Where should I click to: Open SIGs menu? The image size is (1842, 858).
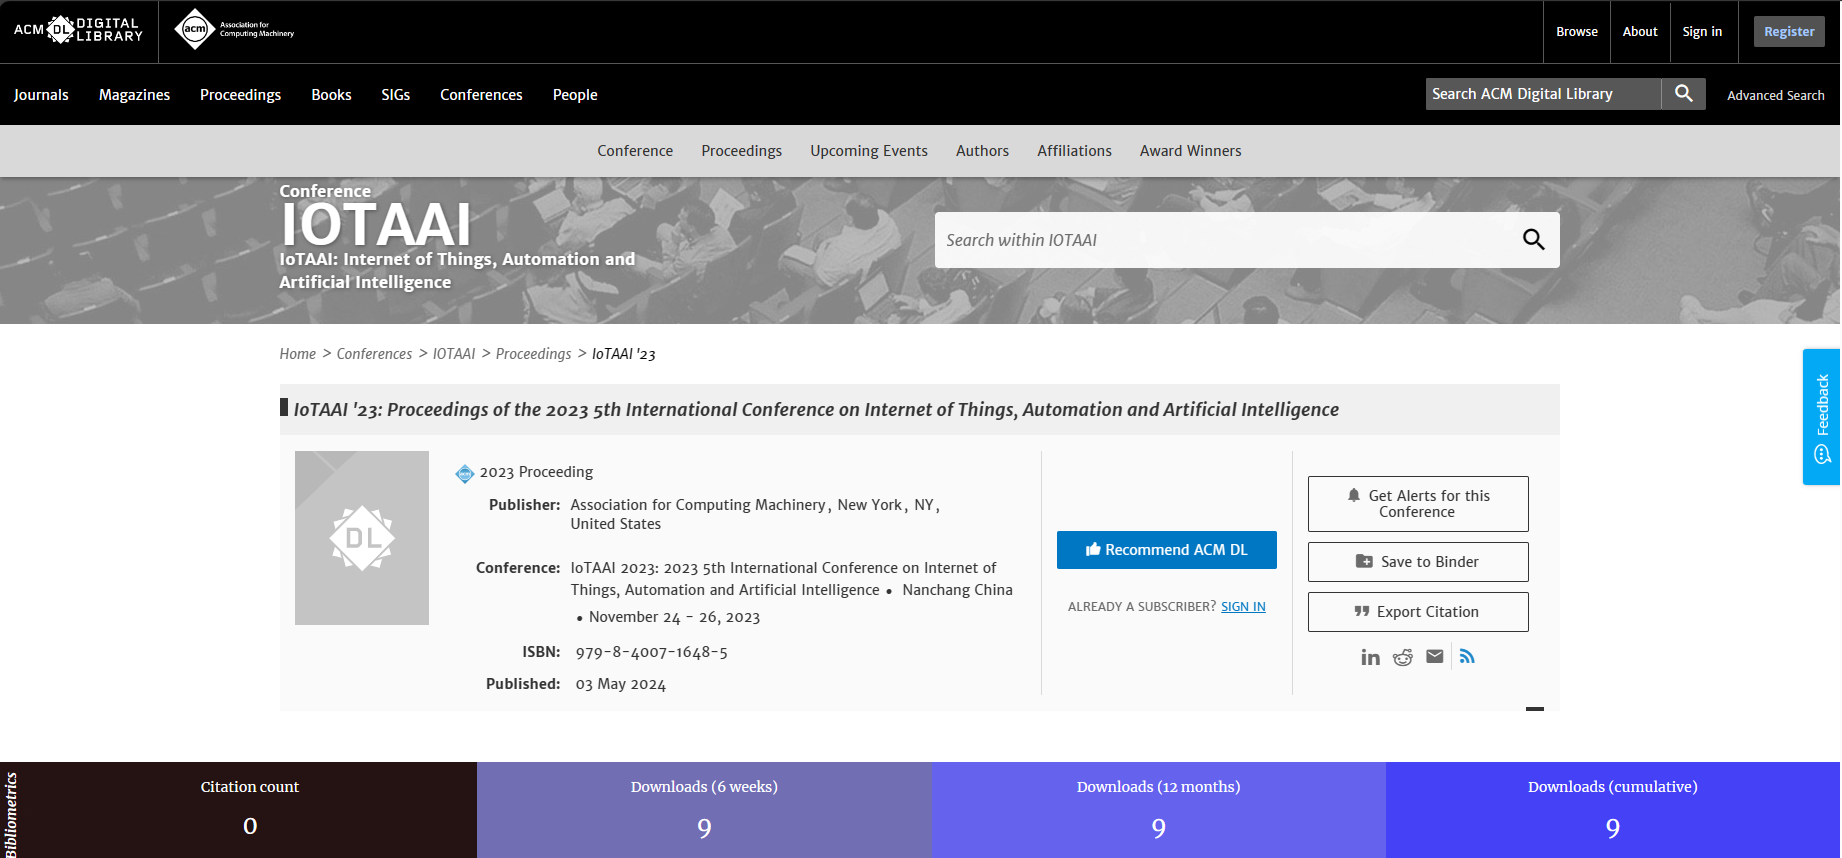pyautogui.click(x=395, y=95)
